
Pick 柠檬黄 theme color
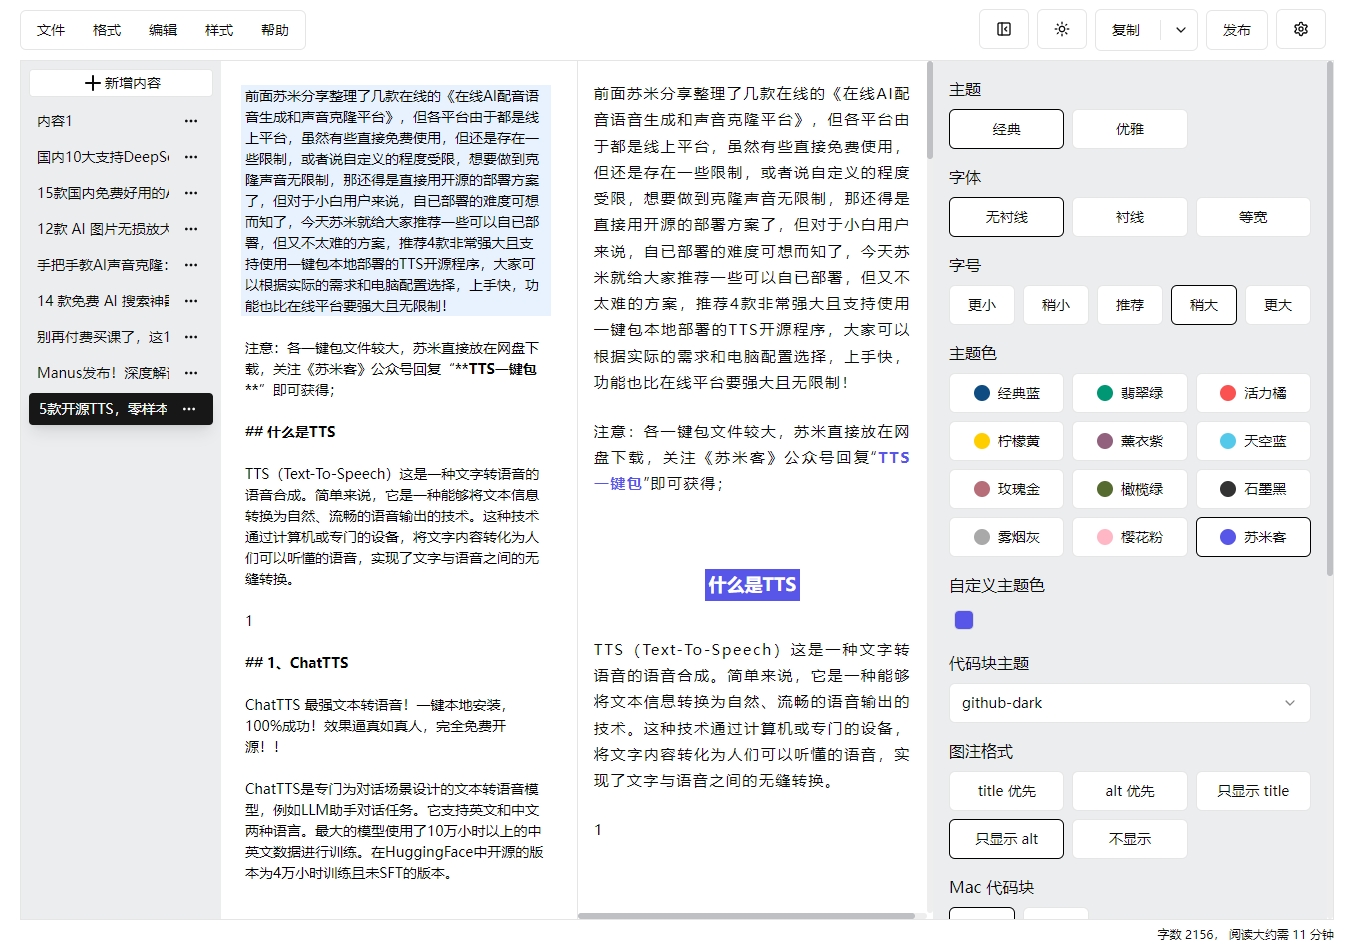click(x=1006, y=441)
